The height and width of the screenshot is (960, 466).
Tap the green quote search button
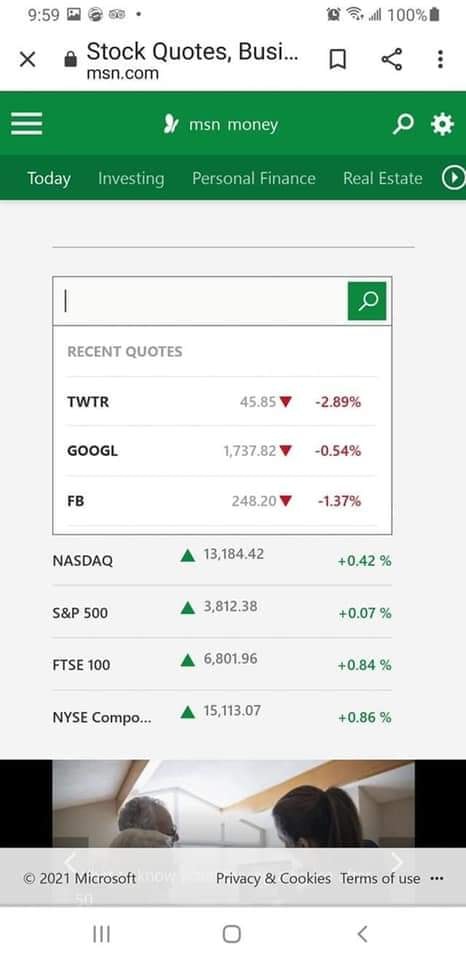pos(367,301)
